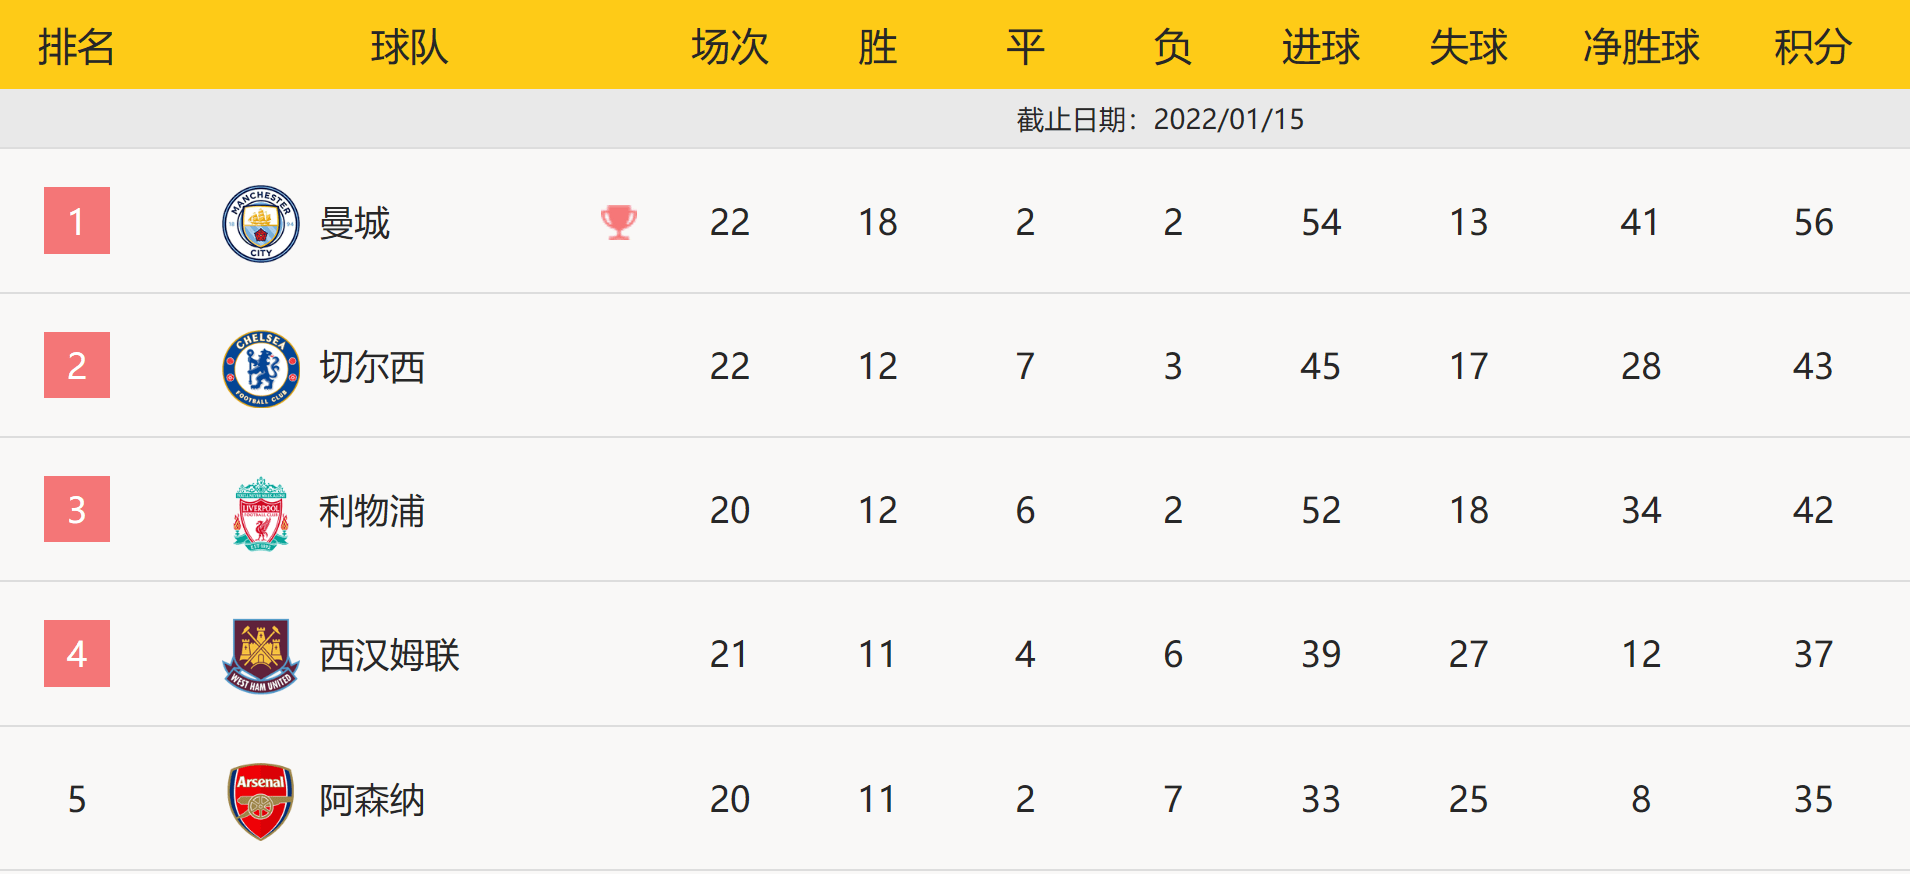
Task: Click the red rank 1 badge
Action: (77, 221)
